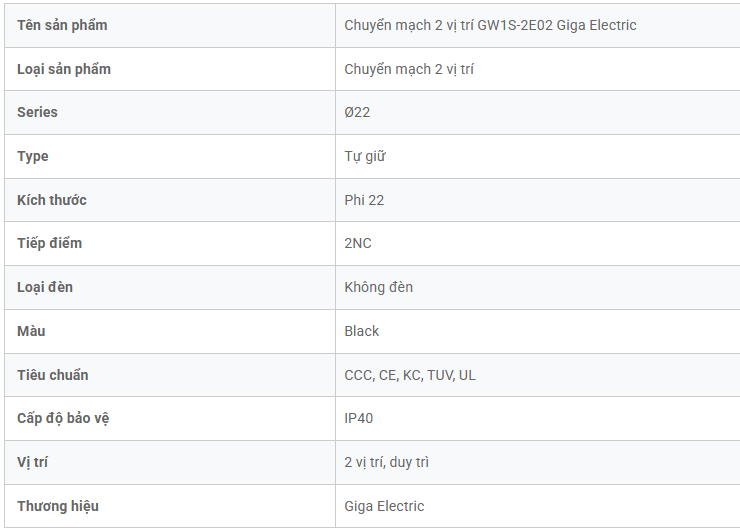Select the 'Phi 22' size value
This screenshot has height=532, width=740.
(x=364, y=200)
